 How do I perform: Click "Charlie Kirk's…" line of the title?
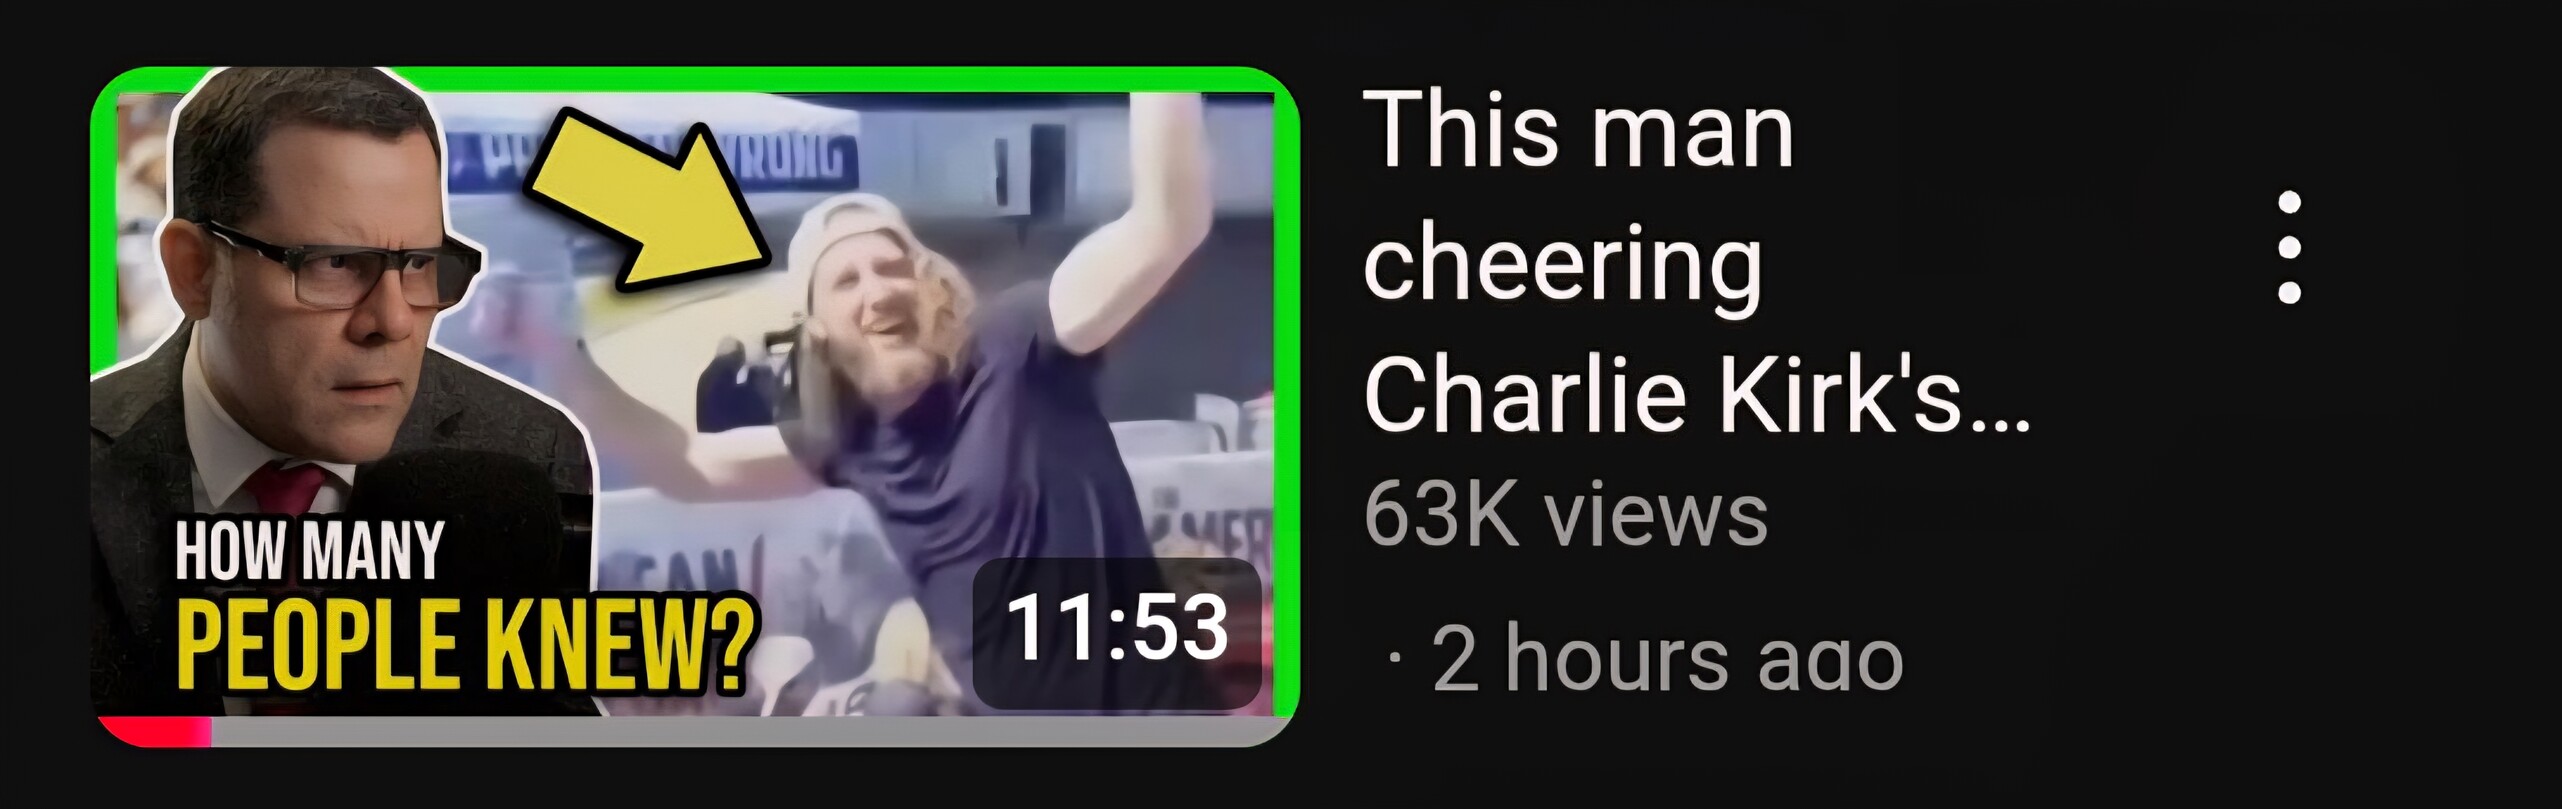pos(1697,393)
